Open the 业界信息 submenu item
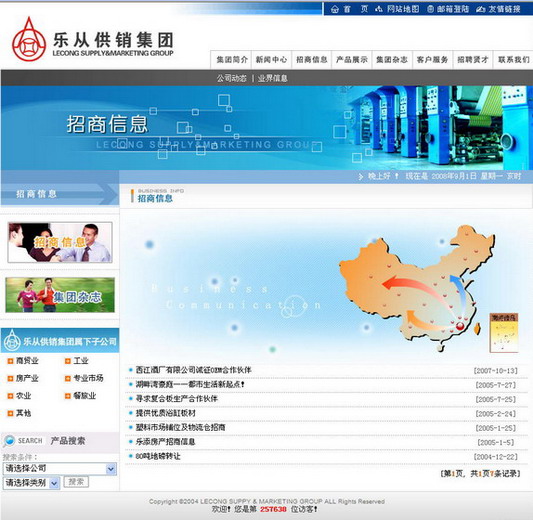Screen dimensions: 533x520 (273, 79)
